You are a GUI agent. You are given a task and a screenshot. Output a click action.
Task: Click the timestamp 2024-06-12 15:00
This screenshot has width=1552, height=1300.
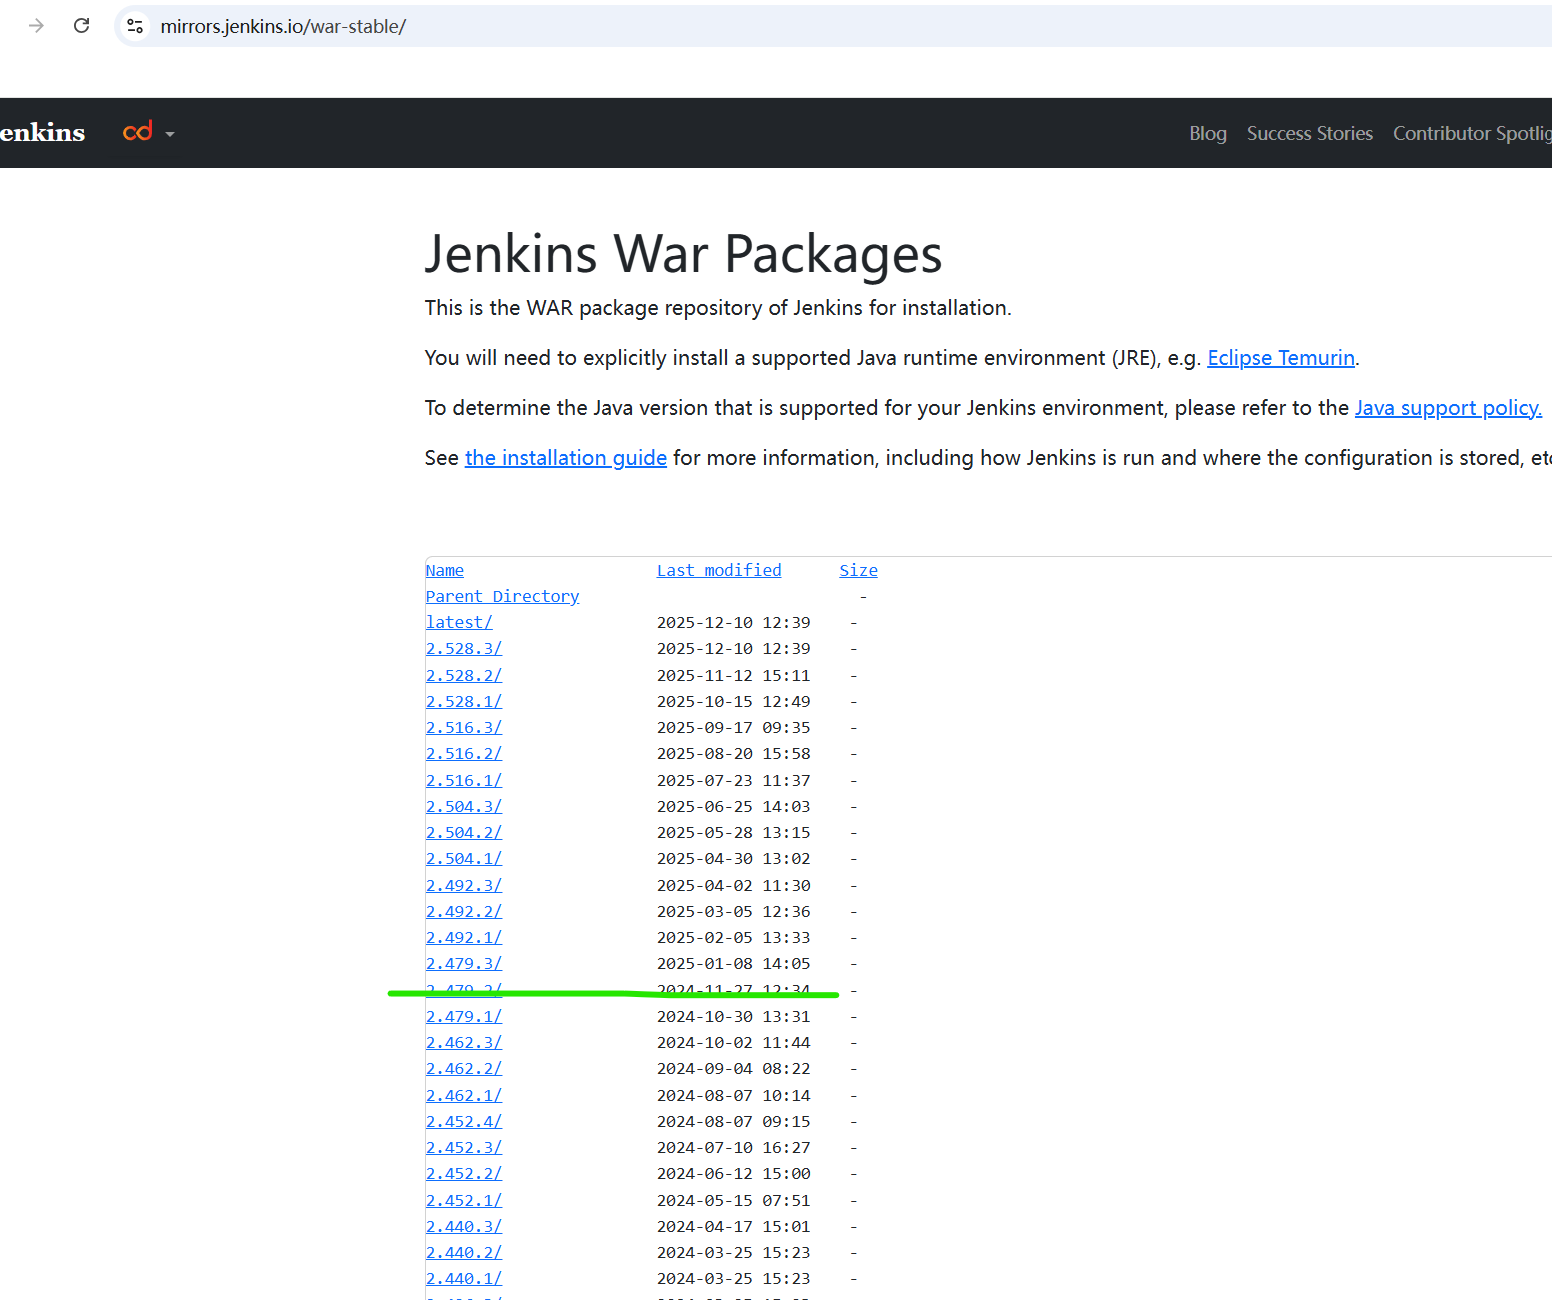pos(733,1173)
